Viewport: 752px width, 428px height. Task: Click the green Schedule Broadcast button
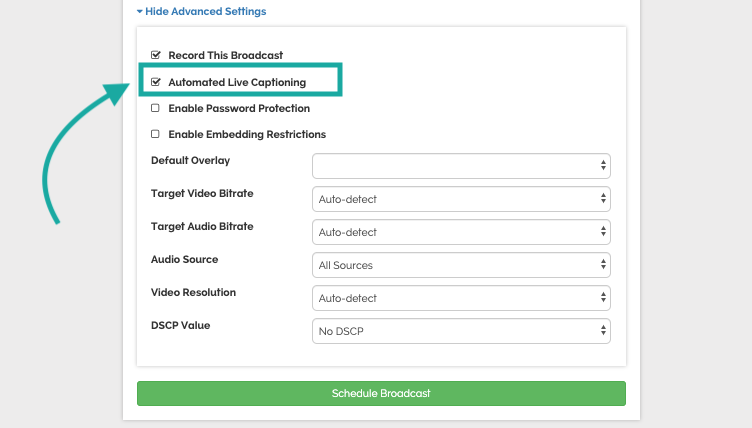(x=381, y=393)
